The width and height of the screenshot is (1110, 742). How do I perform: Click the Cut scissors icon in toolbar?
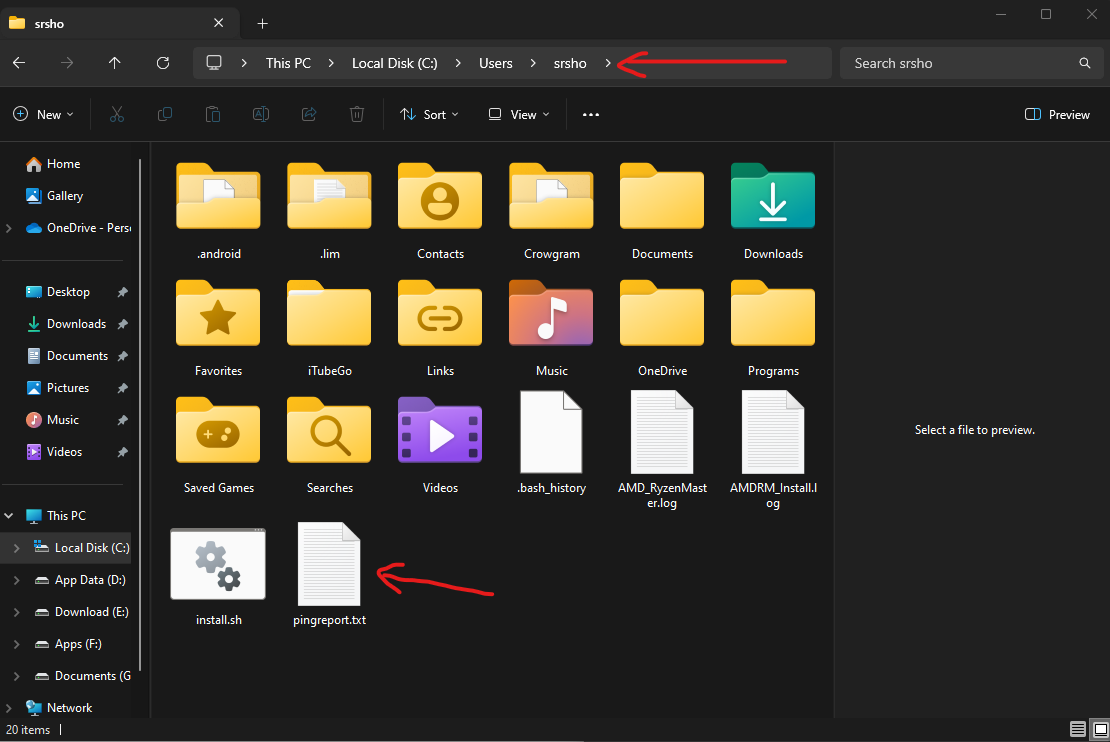tap(117, 115)
